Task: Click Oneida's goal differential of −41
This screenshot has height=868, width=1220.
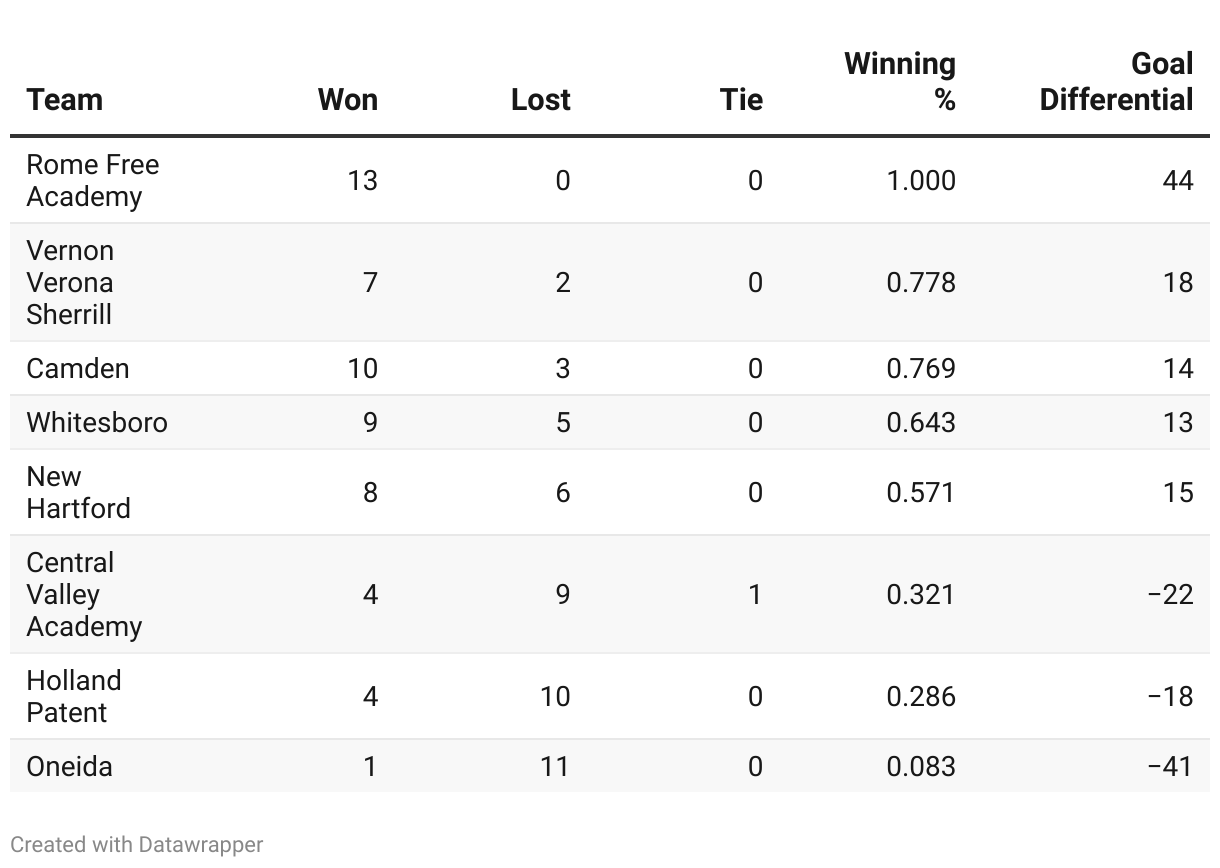Action: (1170, 766)
